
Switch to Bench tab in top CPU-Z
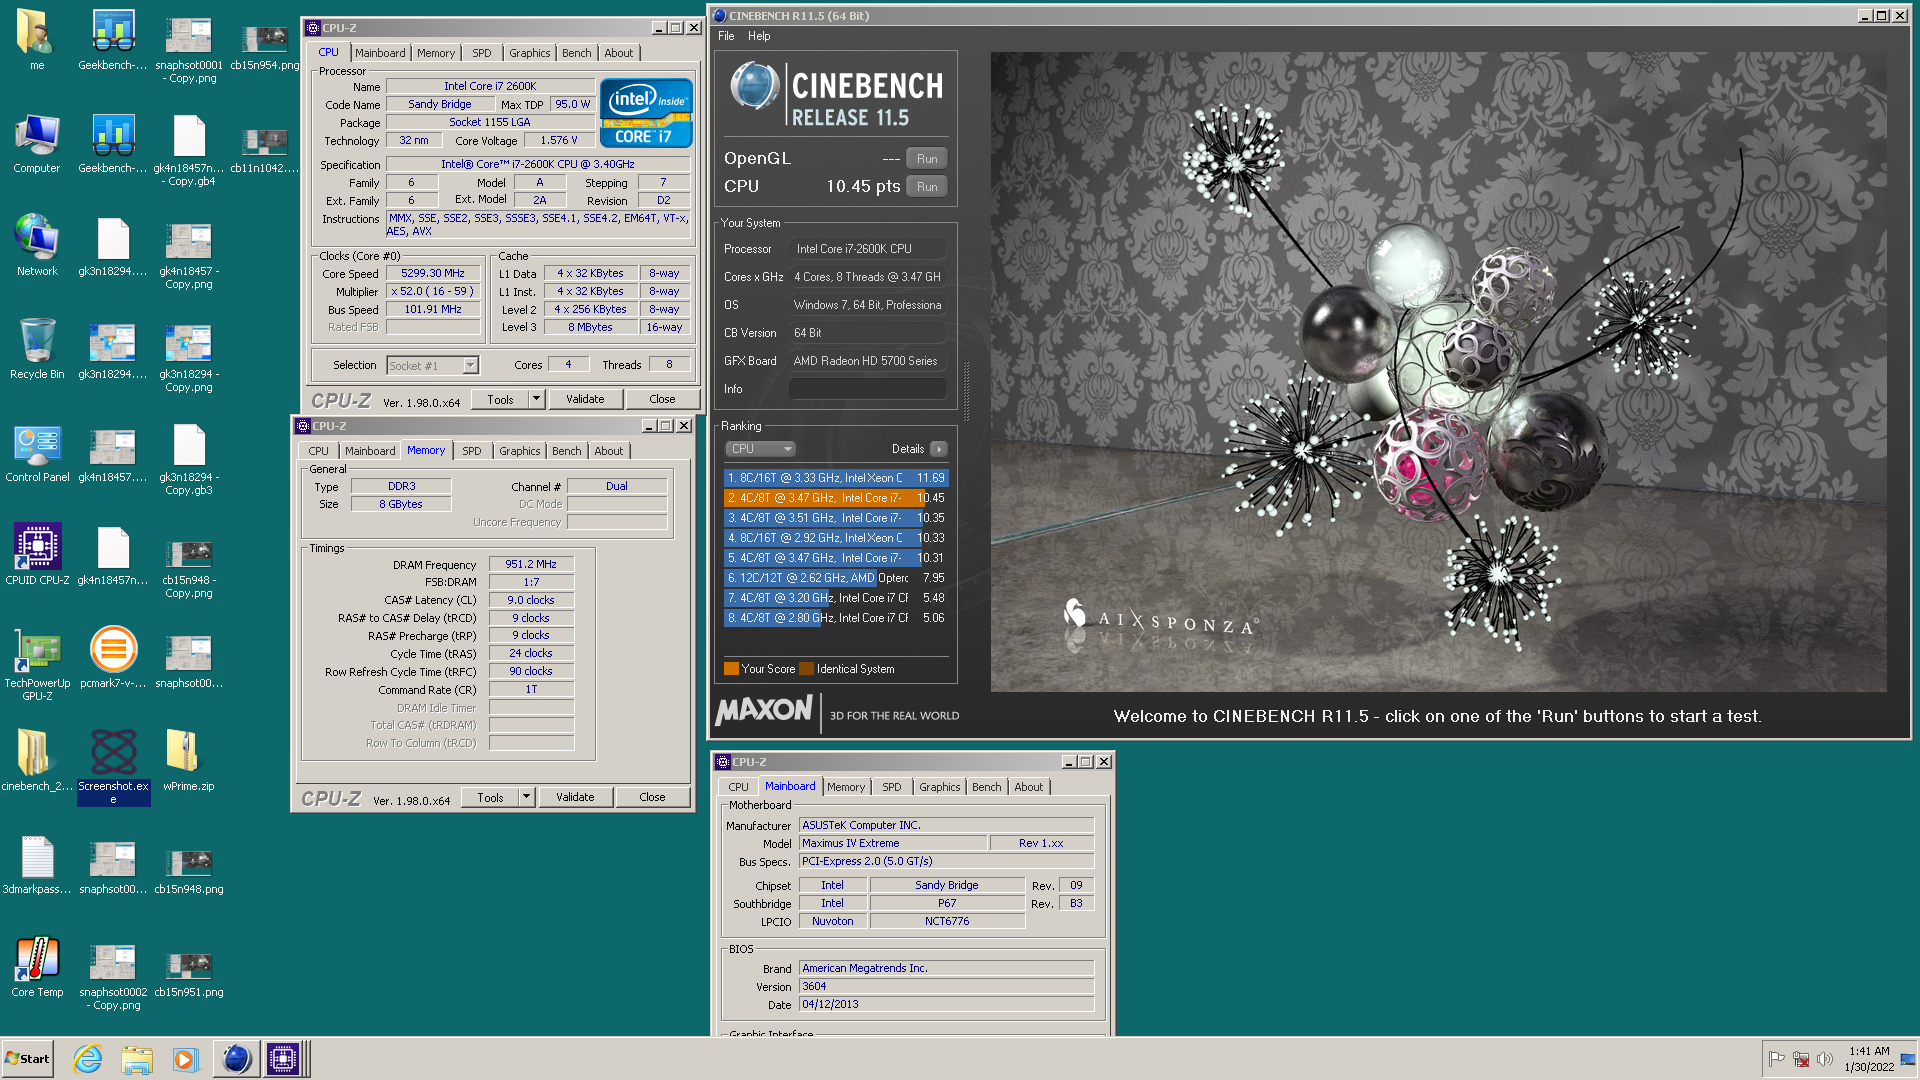[576, 53]
